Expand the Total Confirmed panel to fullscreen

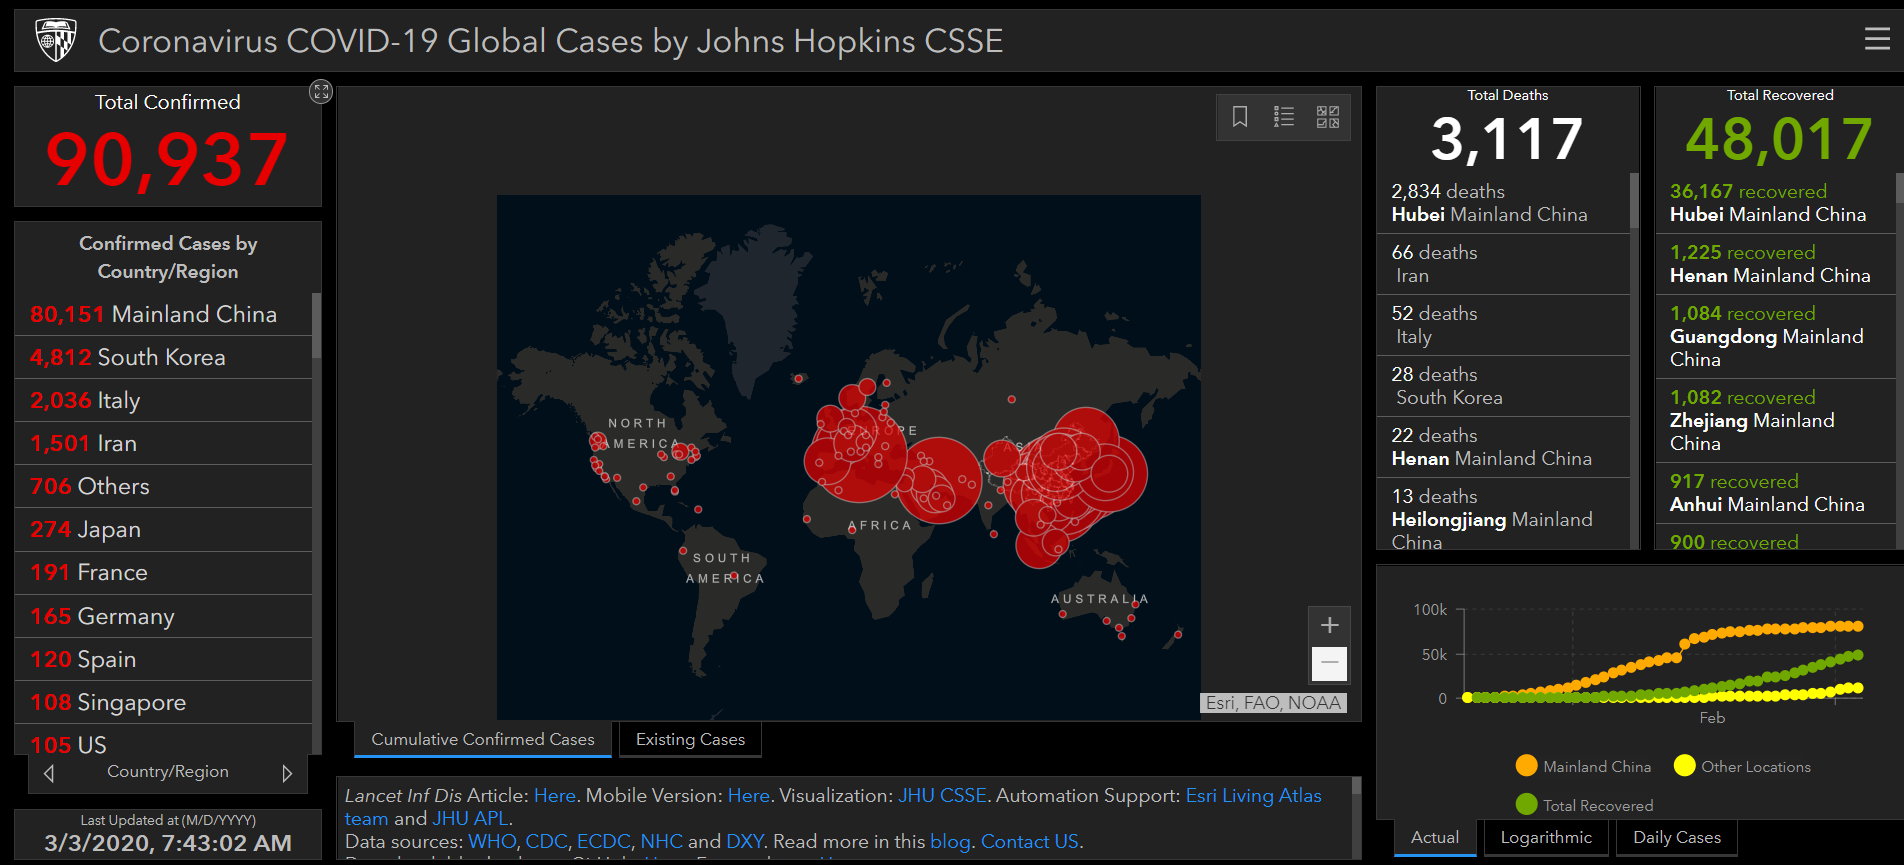(x=320, y=92)
